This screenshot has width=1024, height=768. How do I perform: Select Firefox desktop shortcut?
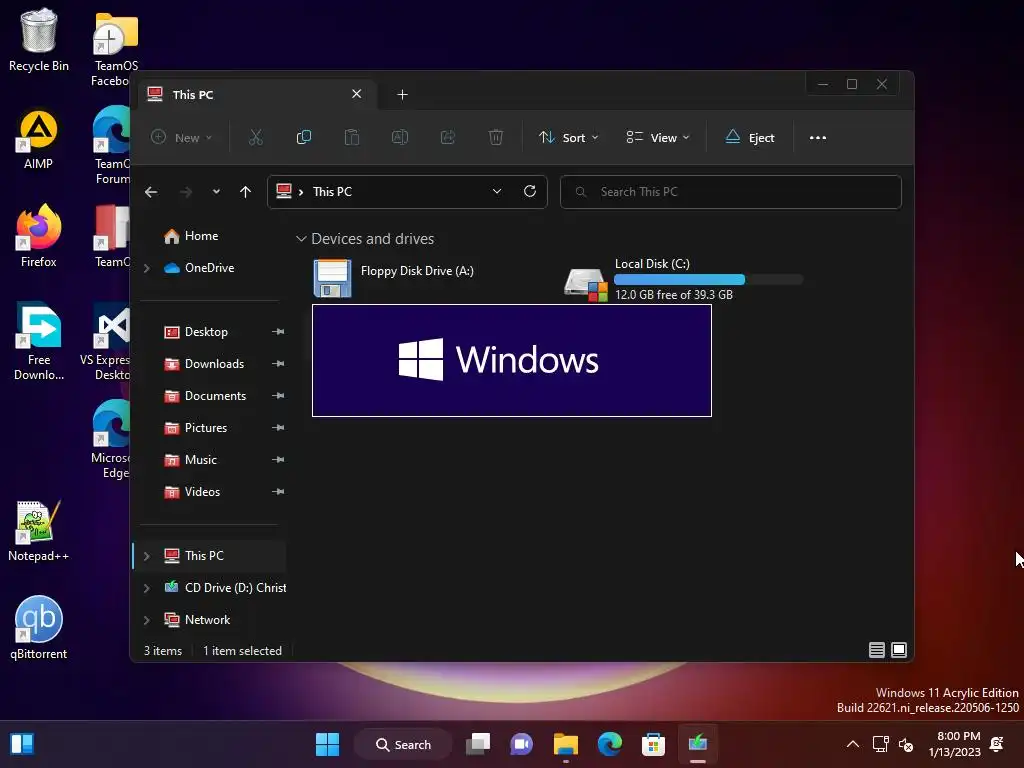tap(39, 236)
